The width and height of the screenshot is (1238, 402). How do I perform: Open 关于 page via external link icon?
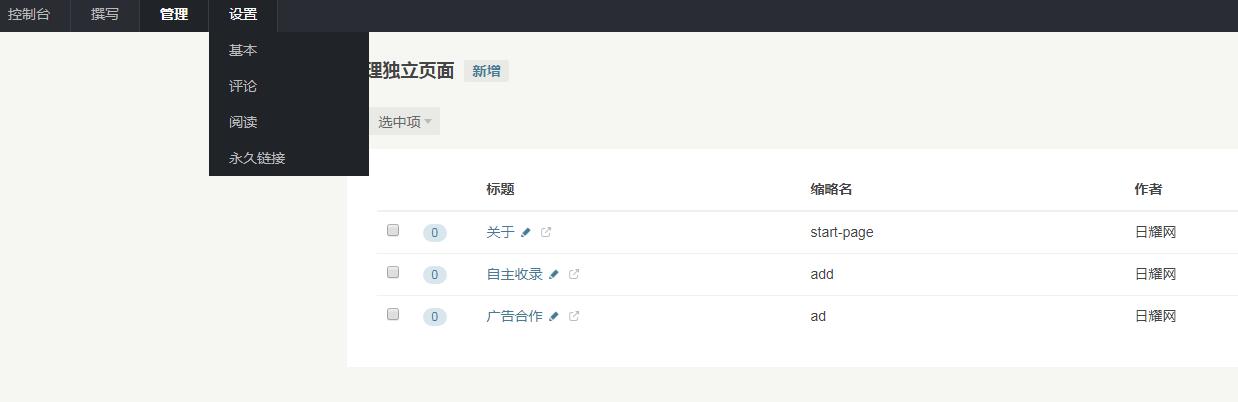(546, 232)
